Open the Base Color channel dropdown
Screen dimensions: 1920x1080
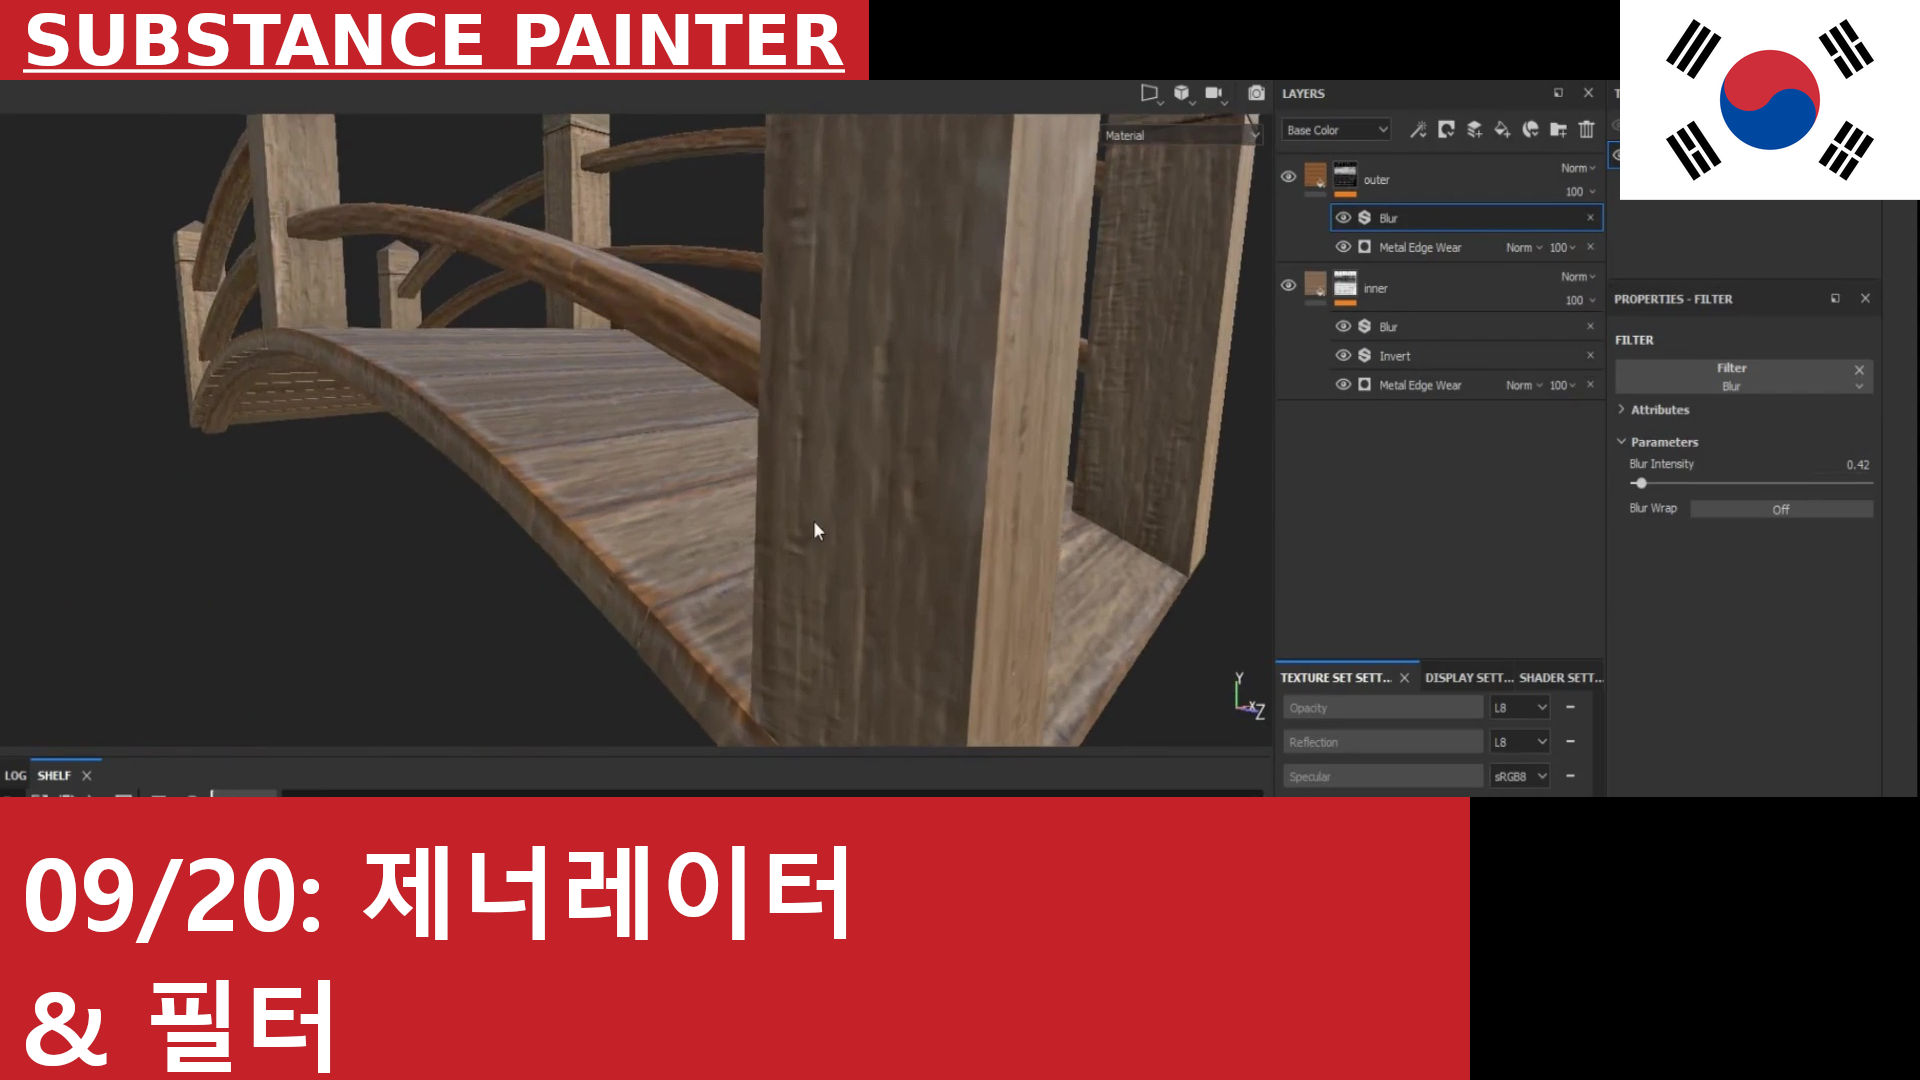(x=1337, y=130)
